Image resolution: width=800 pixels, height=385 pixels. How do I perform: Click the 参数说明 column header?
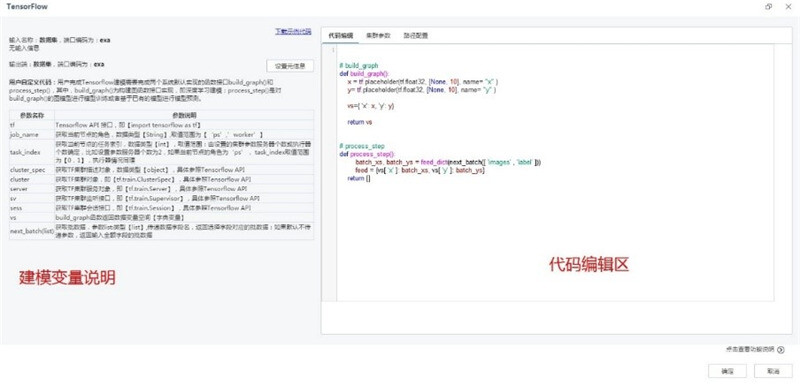(184, 115)
